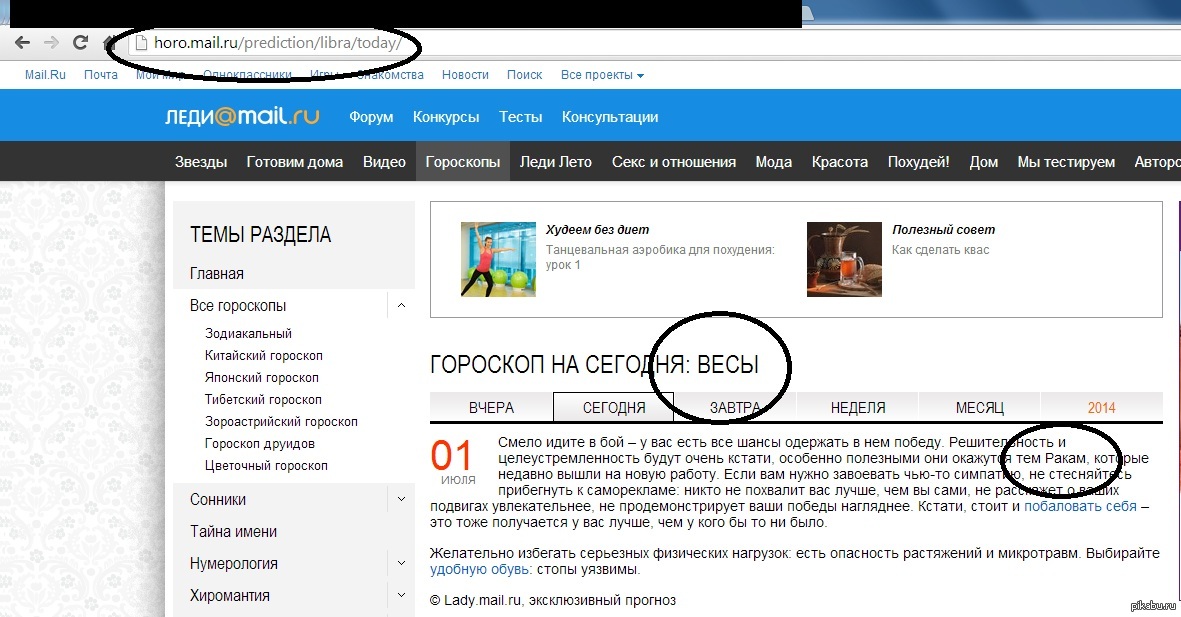Collapse the Все гороскопы section arrow
This screenshot has width=1181, height=617.
(401, 305)
